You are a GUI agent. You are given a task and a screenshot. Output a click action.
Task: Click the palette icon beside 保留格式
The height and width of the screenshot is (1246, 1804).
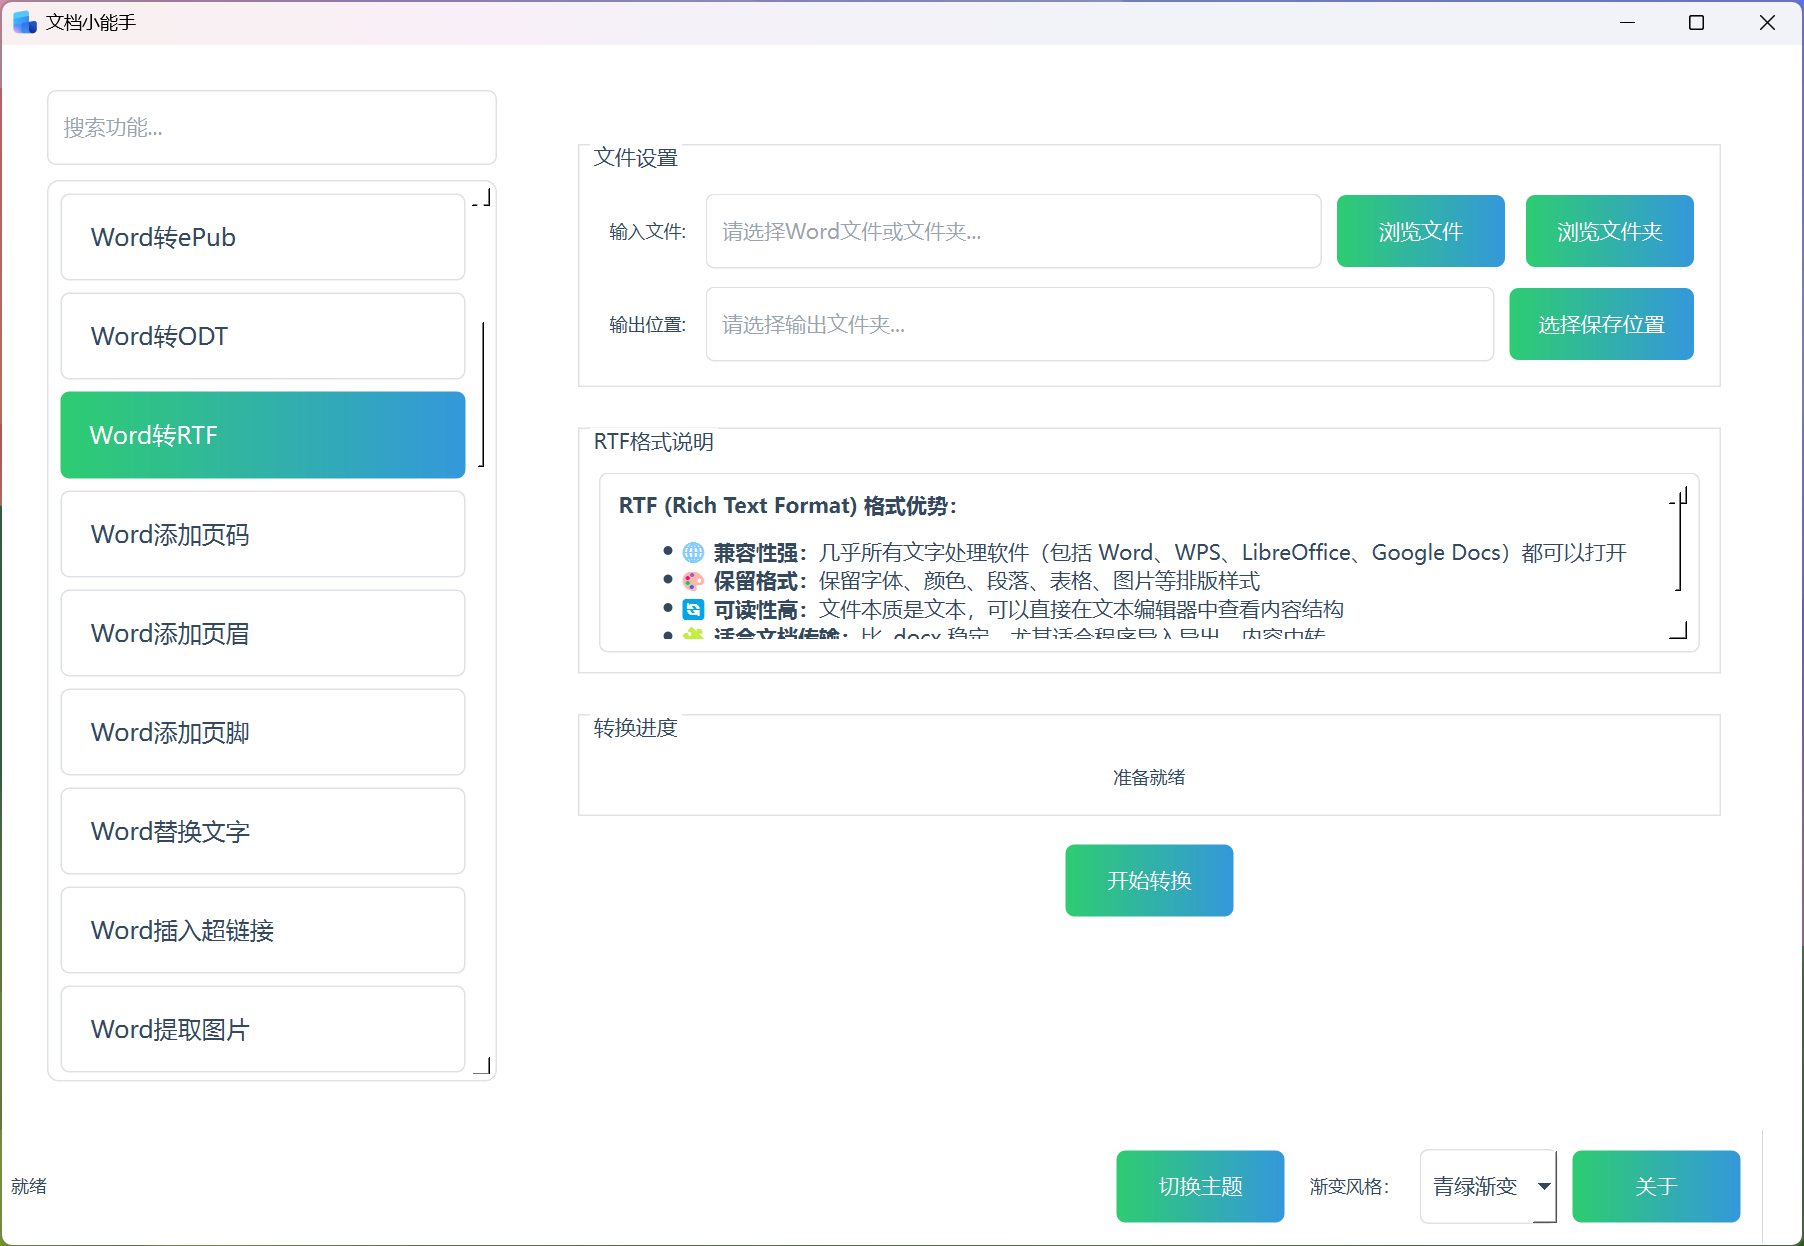point(693,581)
